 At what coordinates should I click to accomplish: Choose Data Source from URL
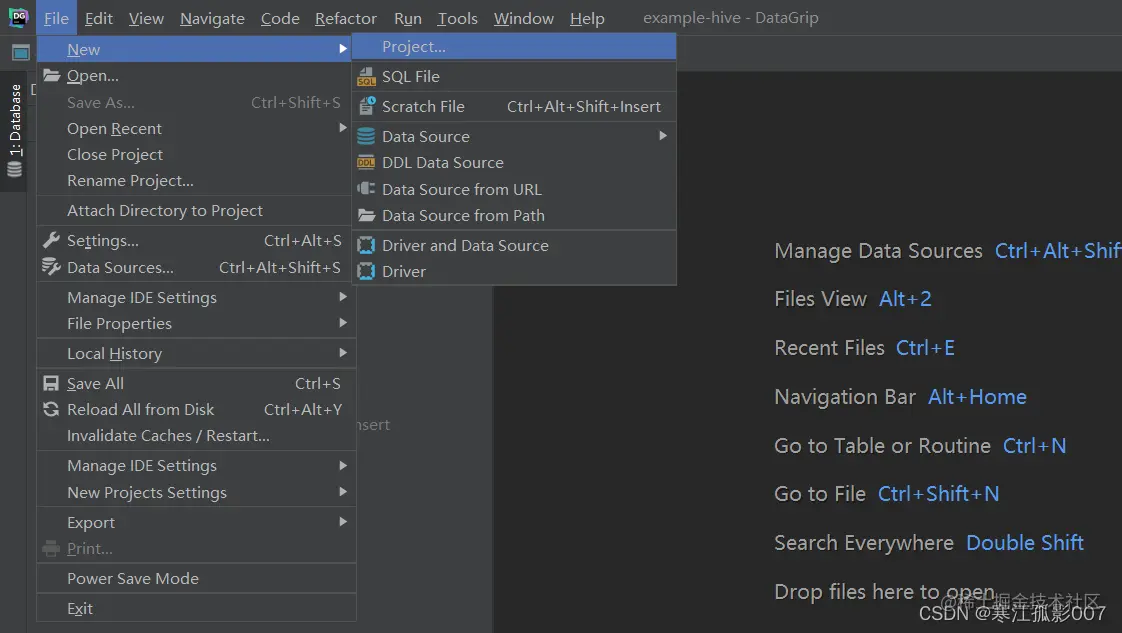(514, 189)
